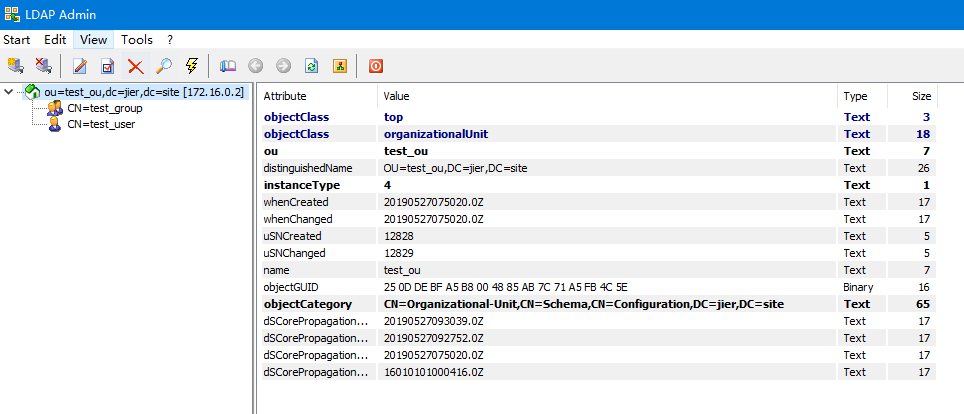
Task: Click the LDAP Admin title bar app icon
Action: point(12,14)
